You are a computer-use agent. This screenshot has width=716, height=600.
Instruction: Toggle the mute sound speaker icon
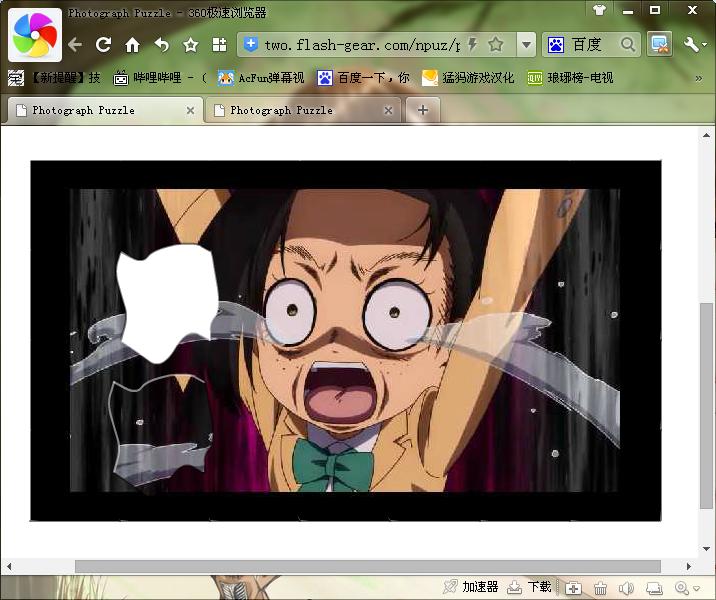(627, 588)
